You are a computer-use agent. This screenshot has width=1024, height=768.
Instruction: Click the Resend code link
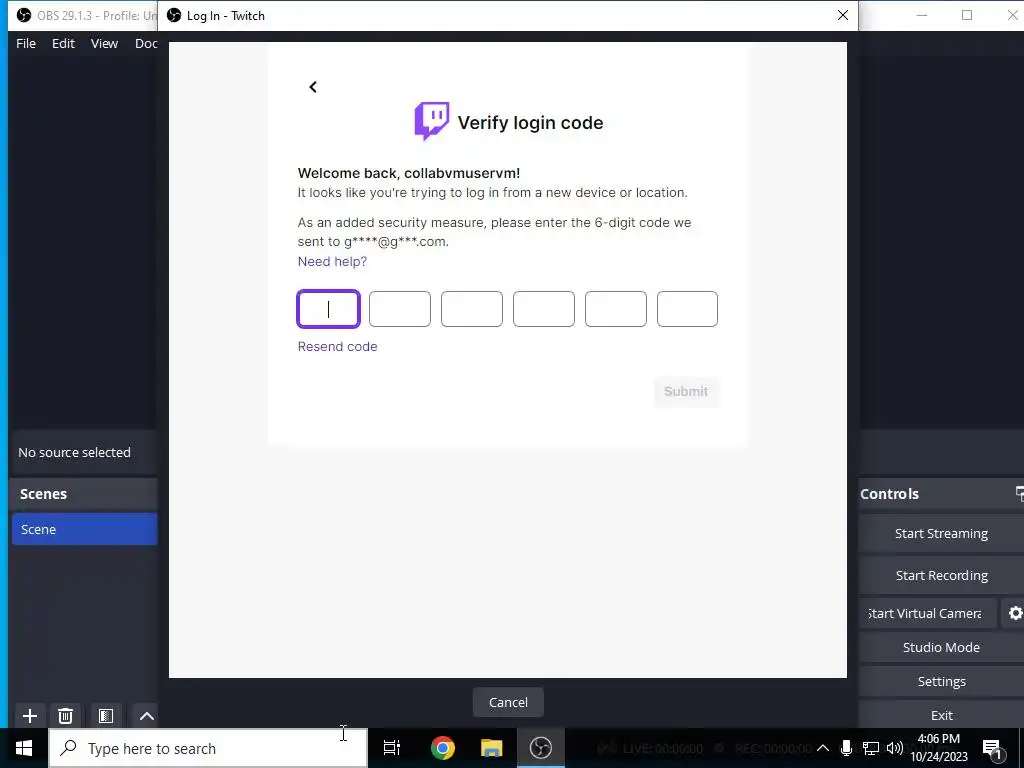(338, 346)
